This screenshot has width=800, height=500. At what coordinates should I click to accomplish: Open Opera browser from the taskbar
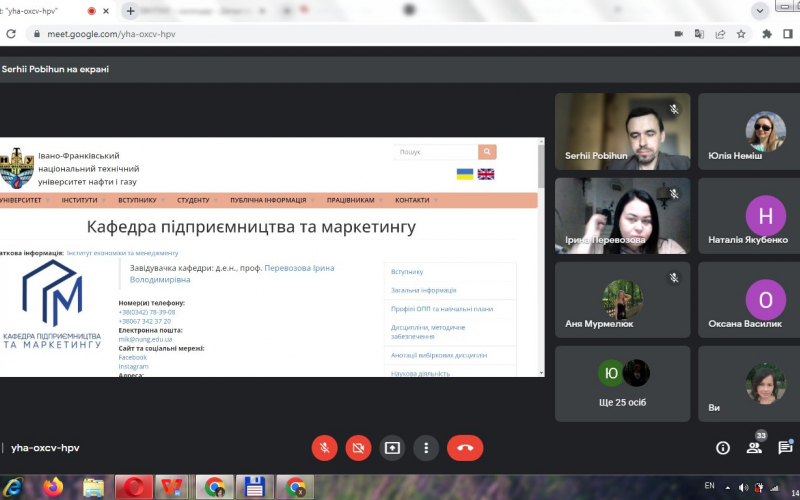tap(134, 488)
